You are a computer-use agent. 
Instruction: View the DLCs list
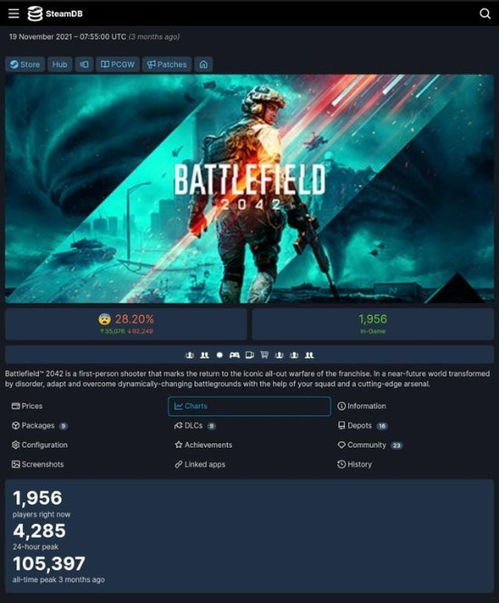point(195,426)
